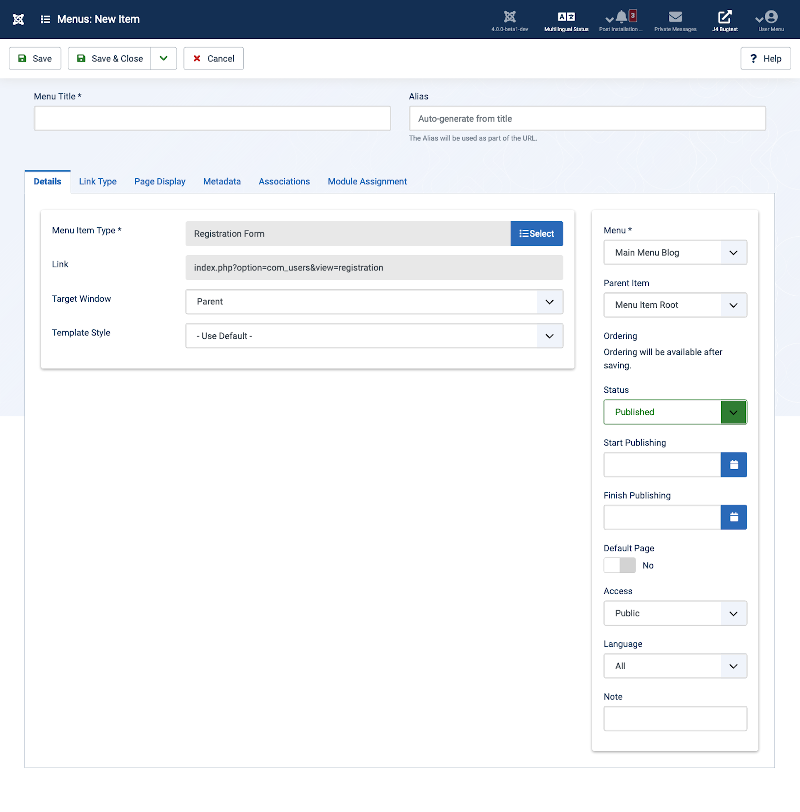The height and width of the screenshot is (812, 800).
Task: Open Start Publishing calendar picker
Action: 733,464
